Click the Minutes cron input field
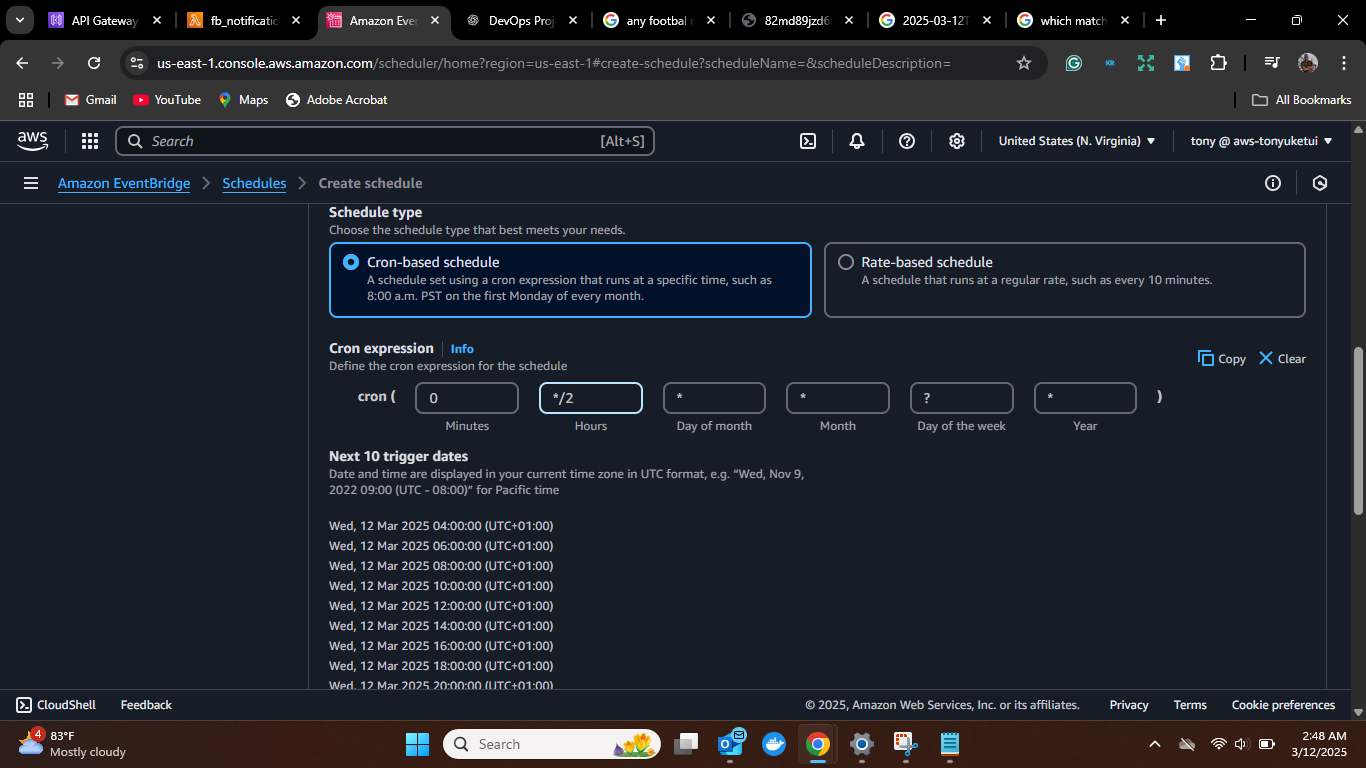Image resolution: width=1366 pixels, height=768 pixels. pos(467,398)
